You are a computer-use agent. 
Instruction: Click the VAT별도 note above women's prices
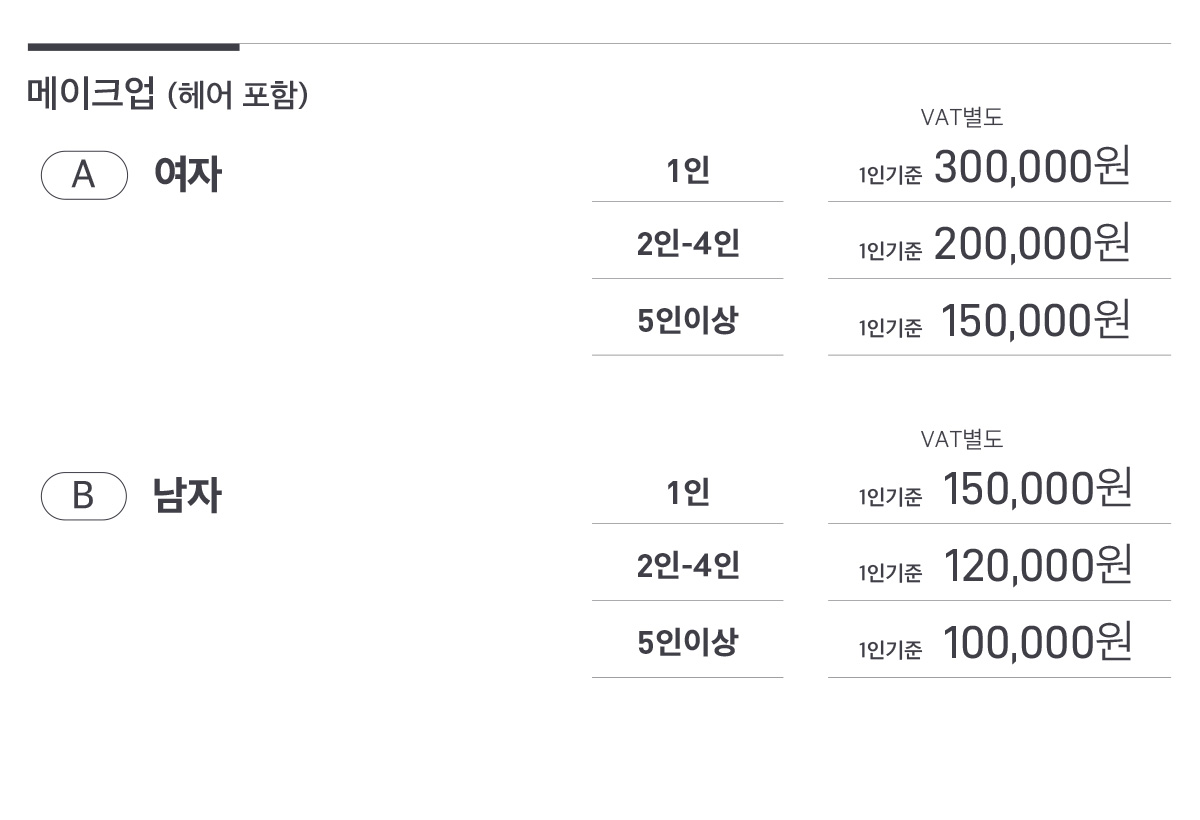(961, 118)
